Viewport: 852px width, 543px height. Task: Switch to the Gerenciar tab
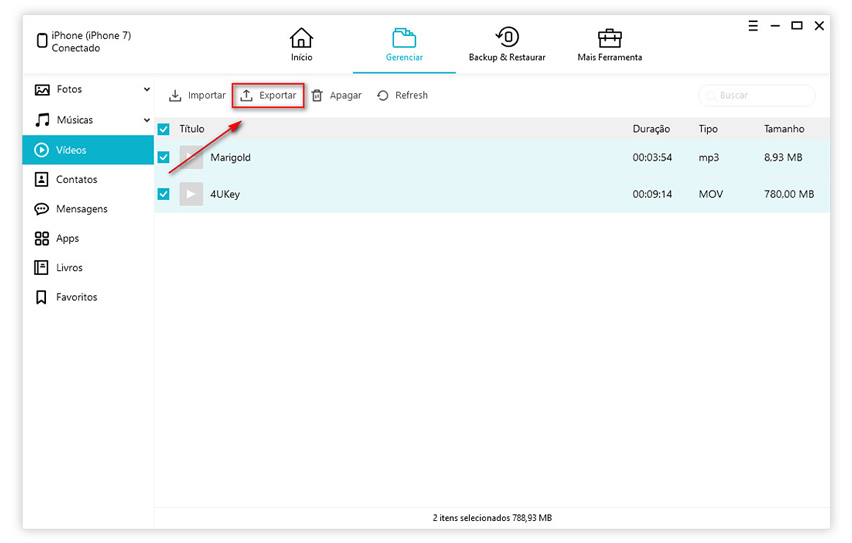[404, 44]
